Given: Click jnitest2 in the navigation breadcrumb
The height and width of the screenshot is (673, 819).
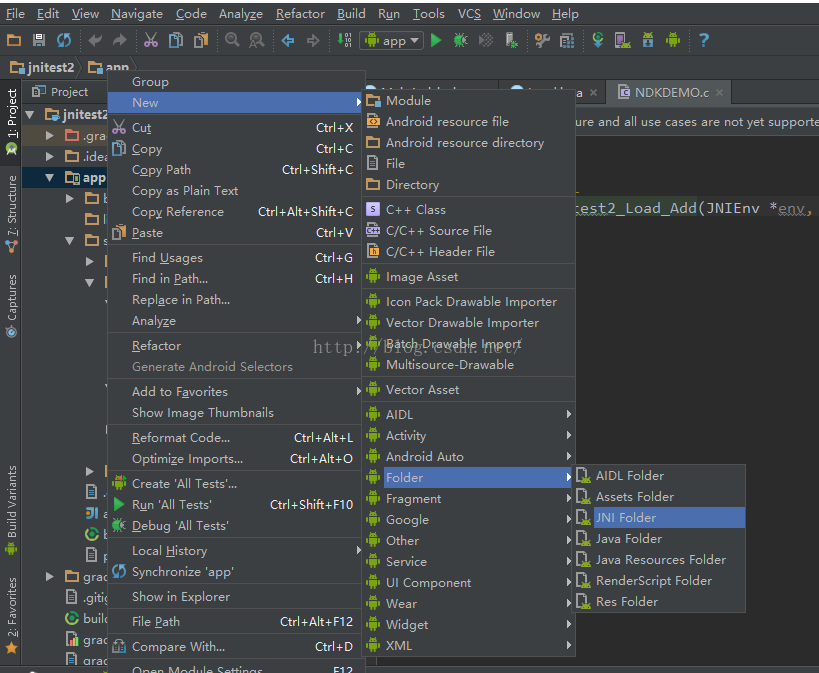Looking at the screenshot, I should click(x=46, y=68).
